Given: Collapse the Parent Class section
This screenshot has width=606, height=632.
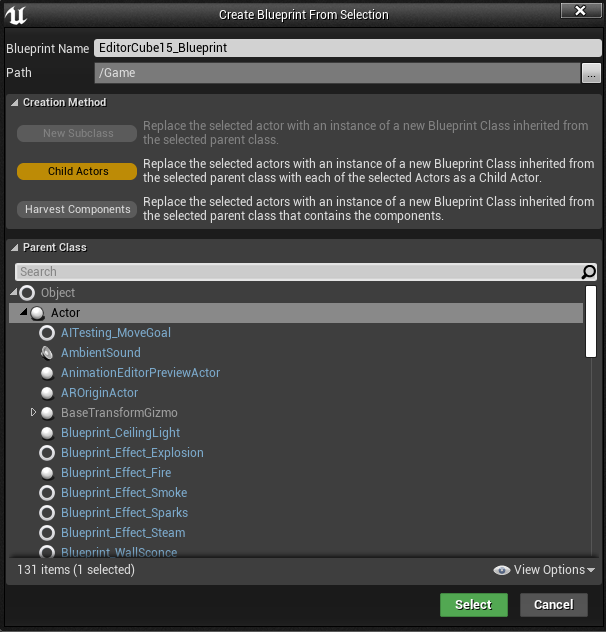Looking at the screenshot, I should coord(15,247).
